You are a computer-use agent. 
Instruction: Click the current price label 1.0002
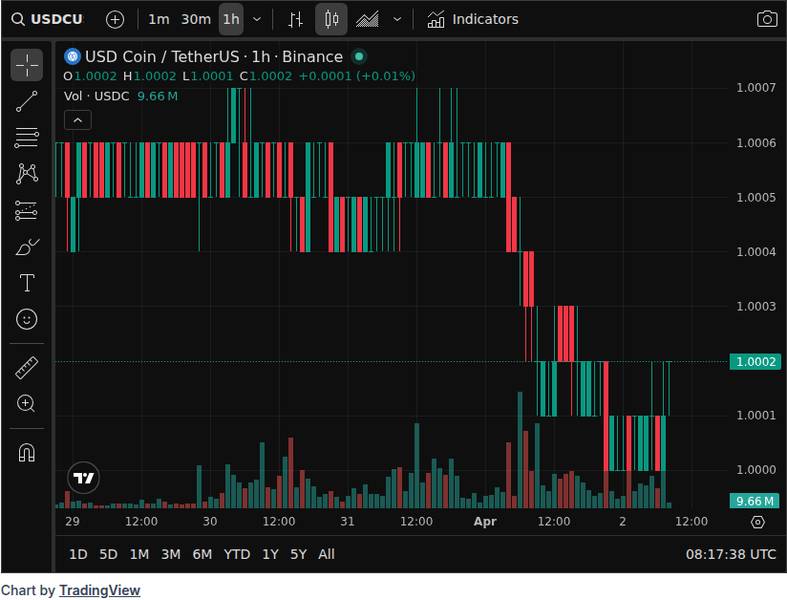[x=755, y=362]
